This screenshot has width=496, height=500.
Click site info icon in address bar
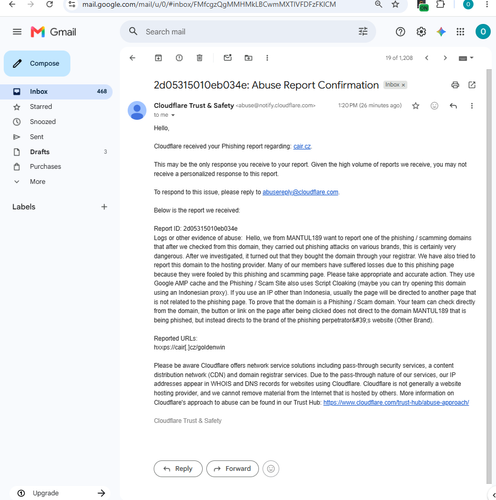point(72,4)
